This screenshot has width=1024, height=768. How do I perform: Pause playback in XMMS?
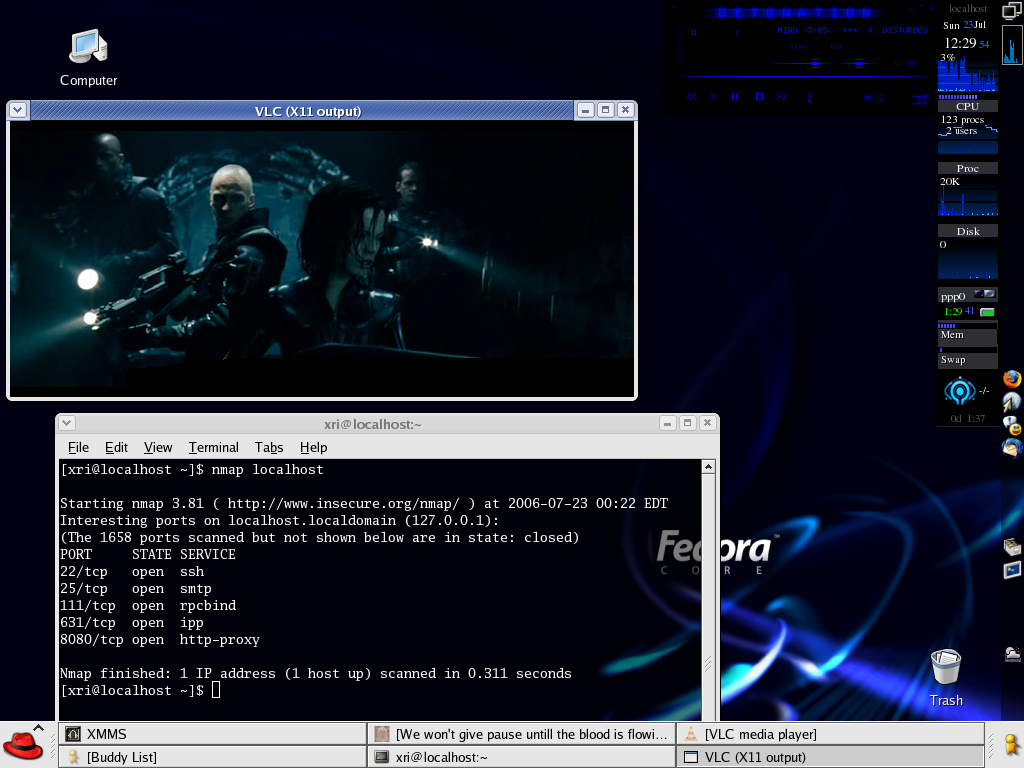tap(735, 97)
